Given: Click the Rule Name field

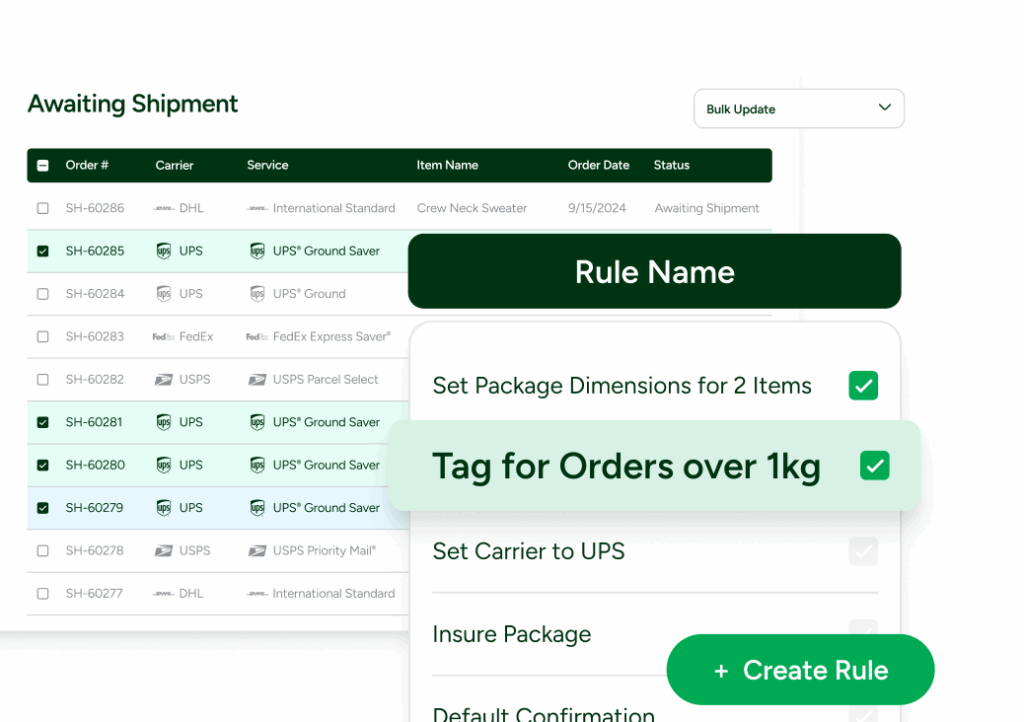Looking at the screenshot, I should click(x=654, y=272).
